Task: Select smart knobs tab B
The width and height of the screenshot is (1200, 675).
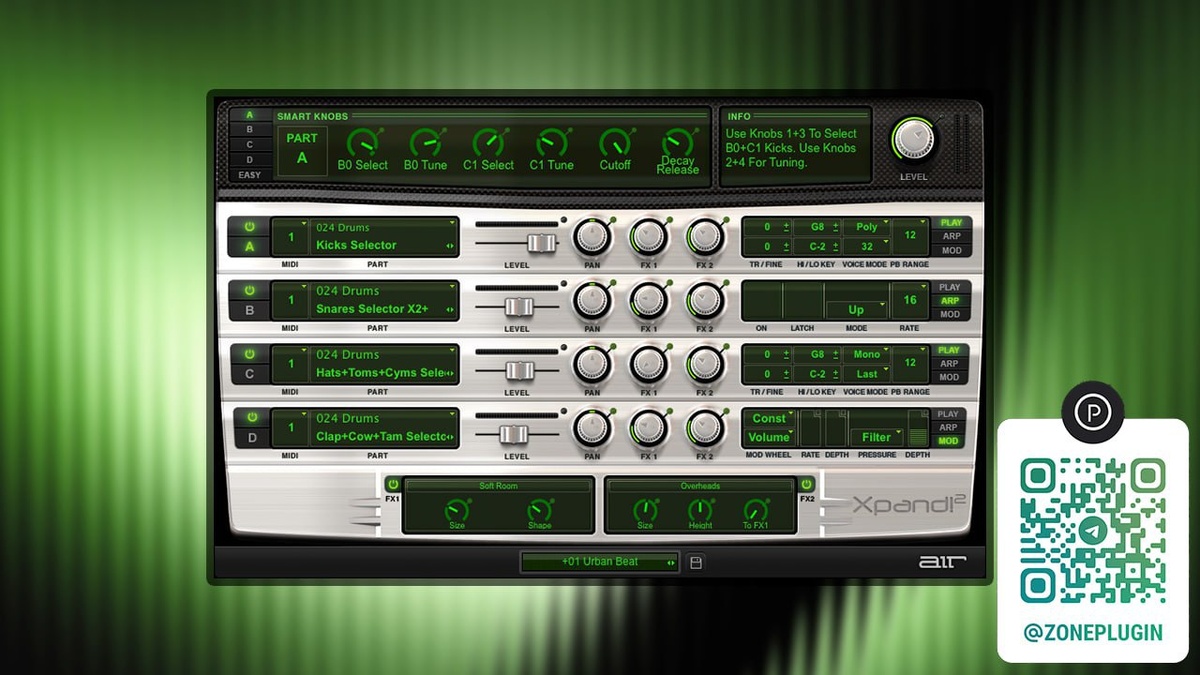Action: point(249,130)
